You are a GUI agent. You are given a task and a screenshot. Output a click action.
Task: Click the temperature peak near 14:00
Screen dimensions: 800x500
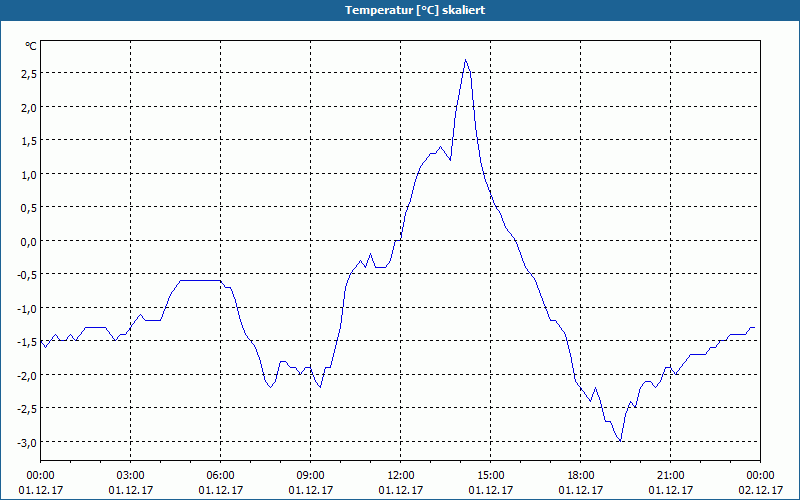click(465, 60)
